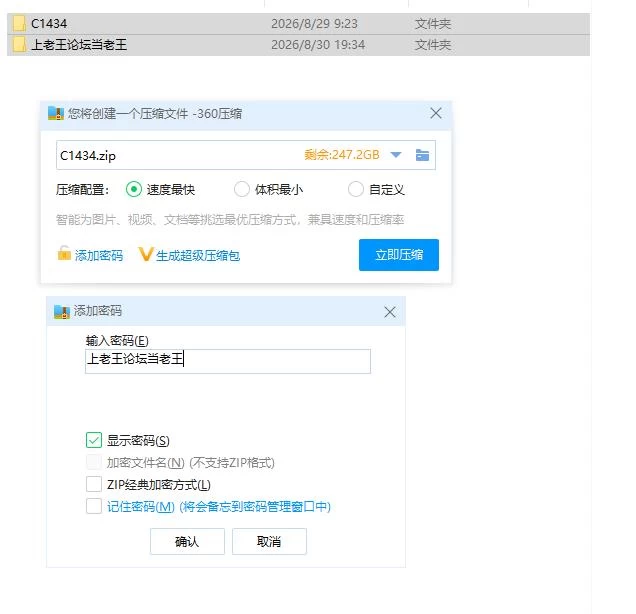Uncheck the 显示密码(S) checkbox
The width and height of the screenshot is (636, 614).
point(94,440)
